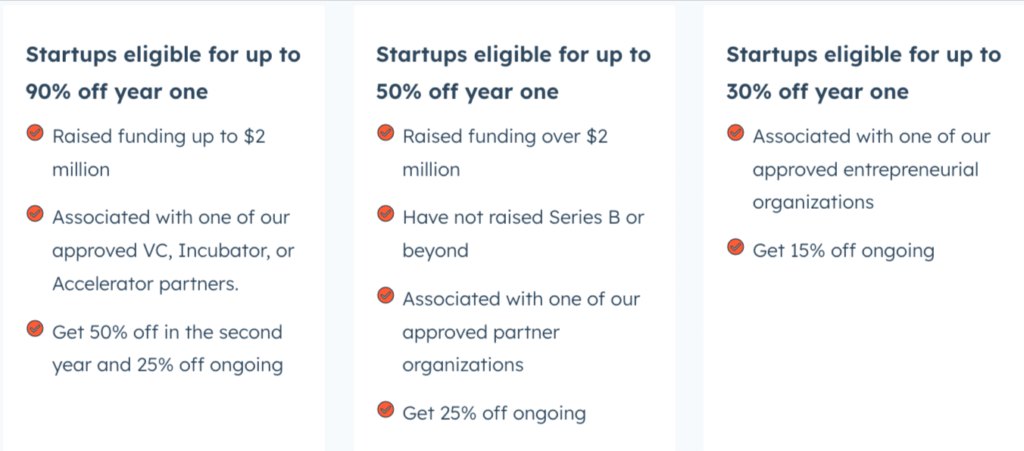Click the checkmark icon beside 'Get 50% off in the second year'
The image size is (1024, 451).
coord(35,329)
